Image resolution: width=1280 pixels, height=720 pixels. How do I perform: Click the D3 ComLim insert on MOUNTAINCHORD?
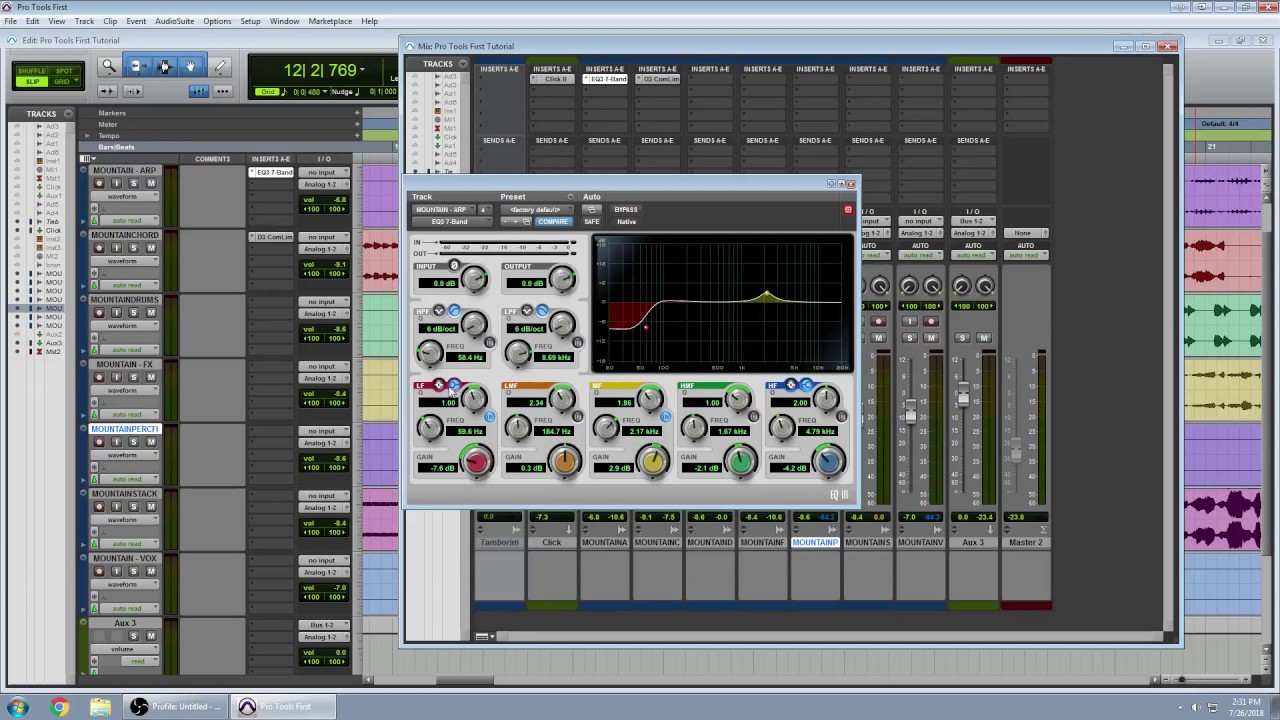272,237
